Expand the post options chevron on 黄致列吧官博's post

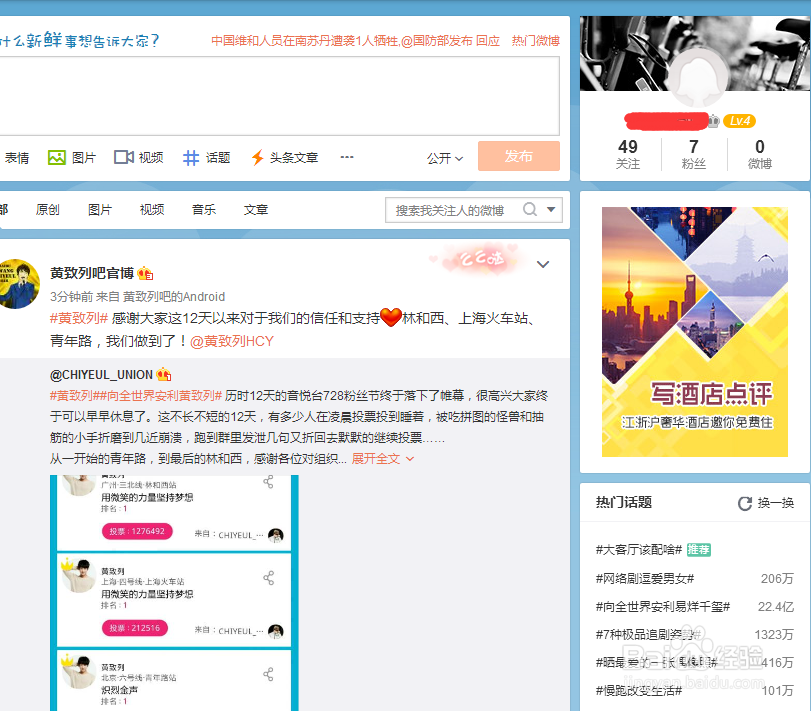[542, 264]
